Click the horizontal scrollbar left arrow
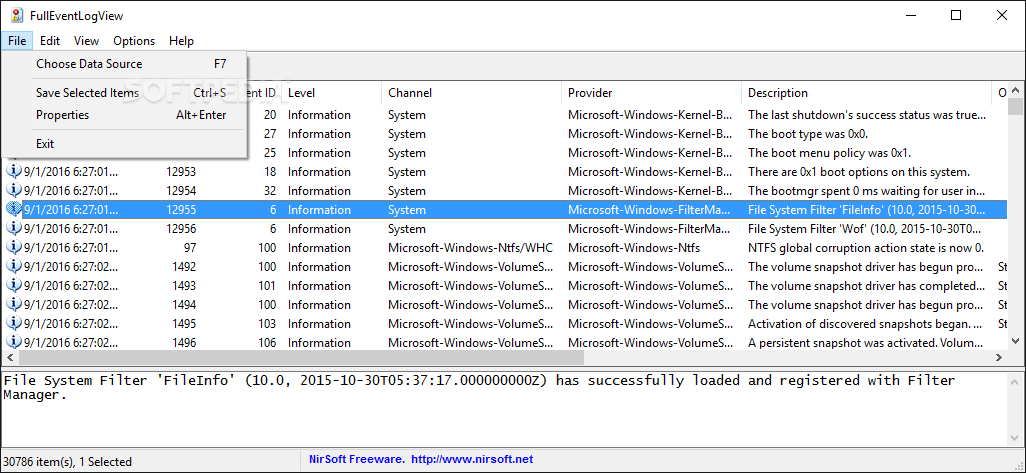 [x=10, y=358]
